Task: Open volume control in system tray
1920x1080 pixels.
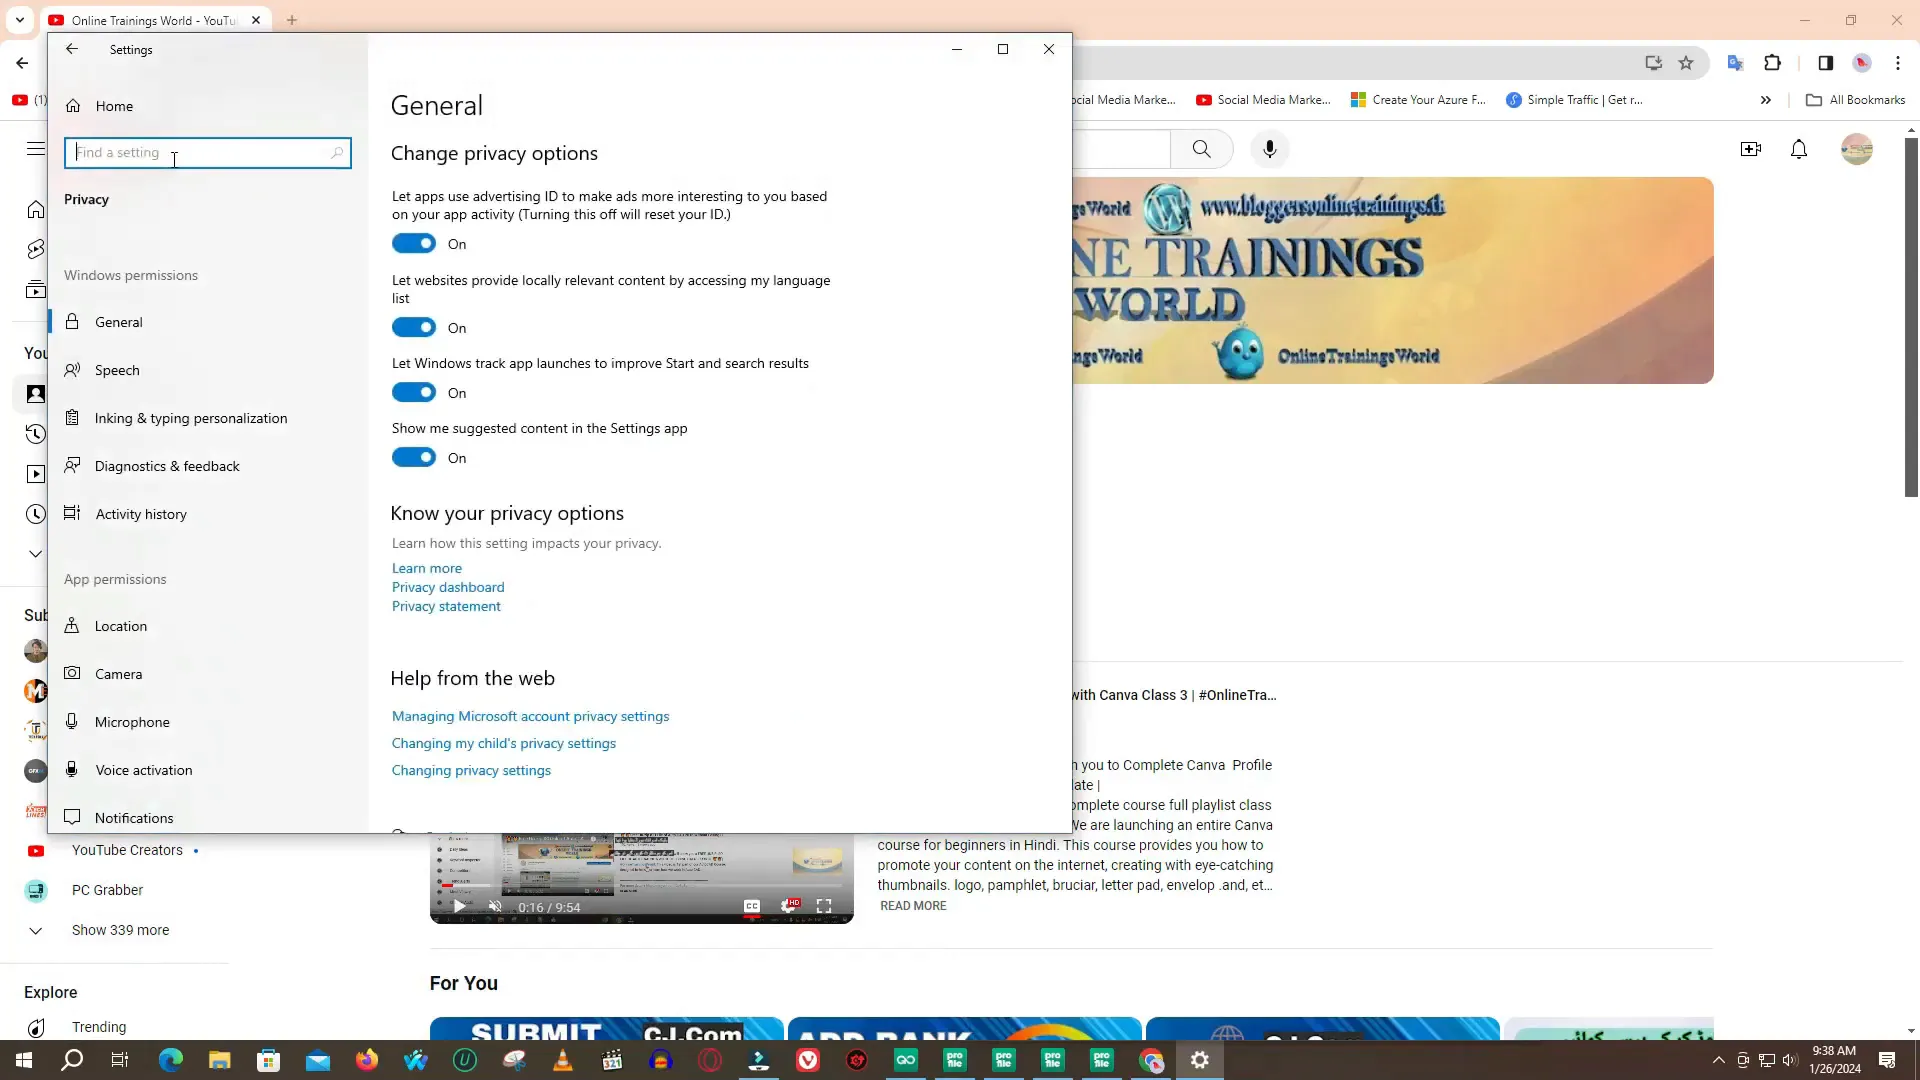Action: [x=1790, y=1060]
